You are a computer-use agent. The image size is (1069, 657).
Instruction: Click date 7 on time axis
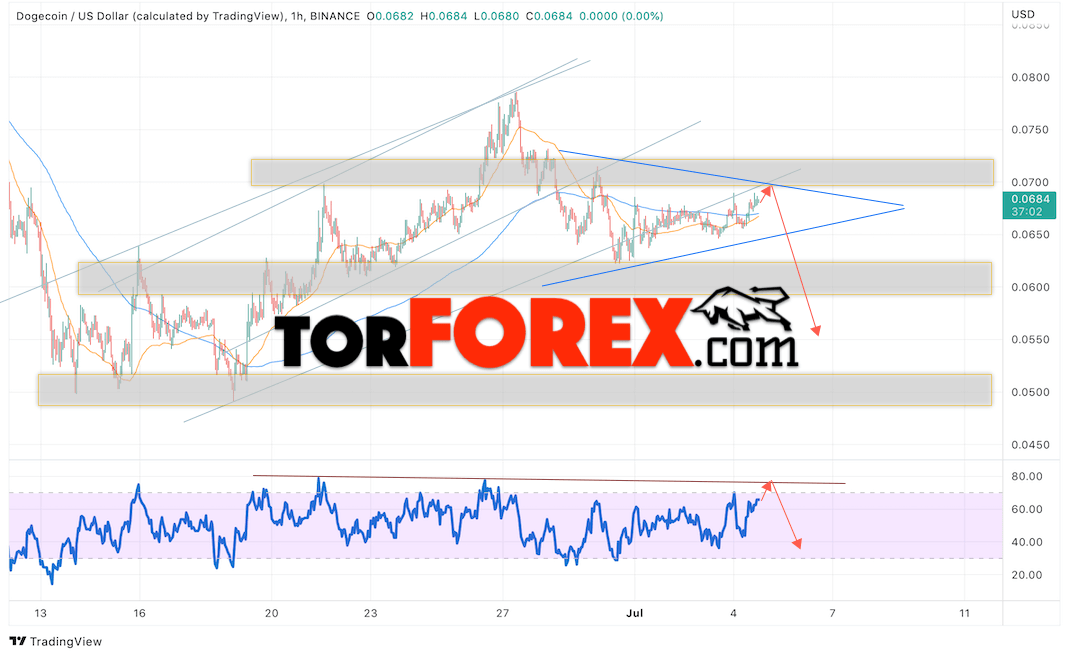pos(832,613)
